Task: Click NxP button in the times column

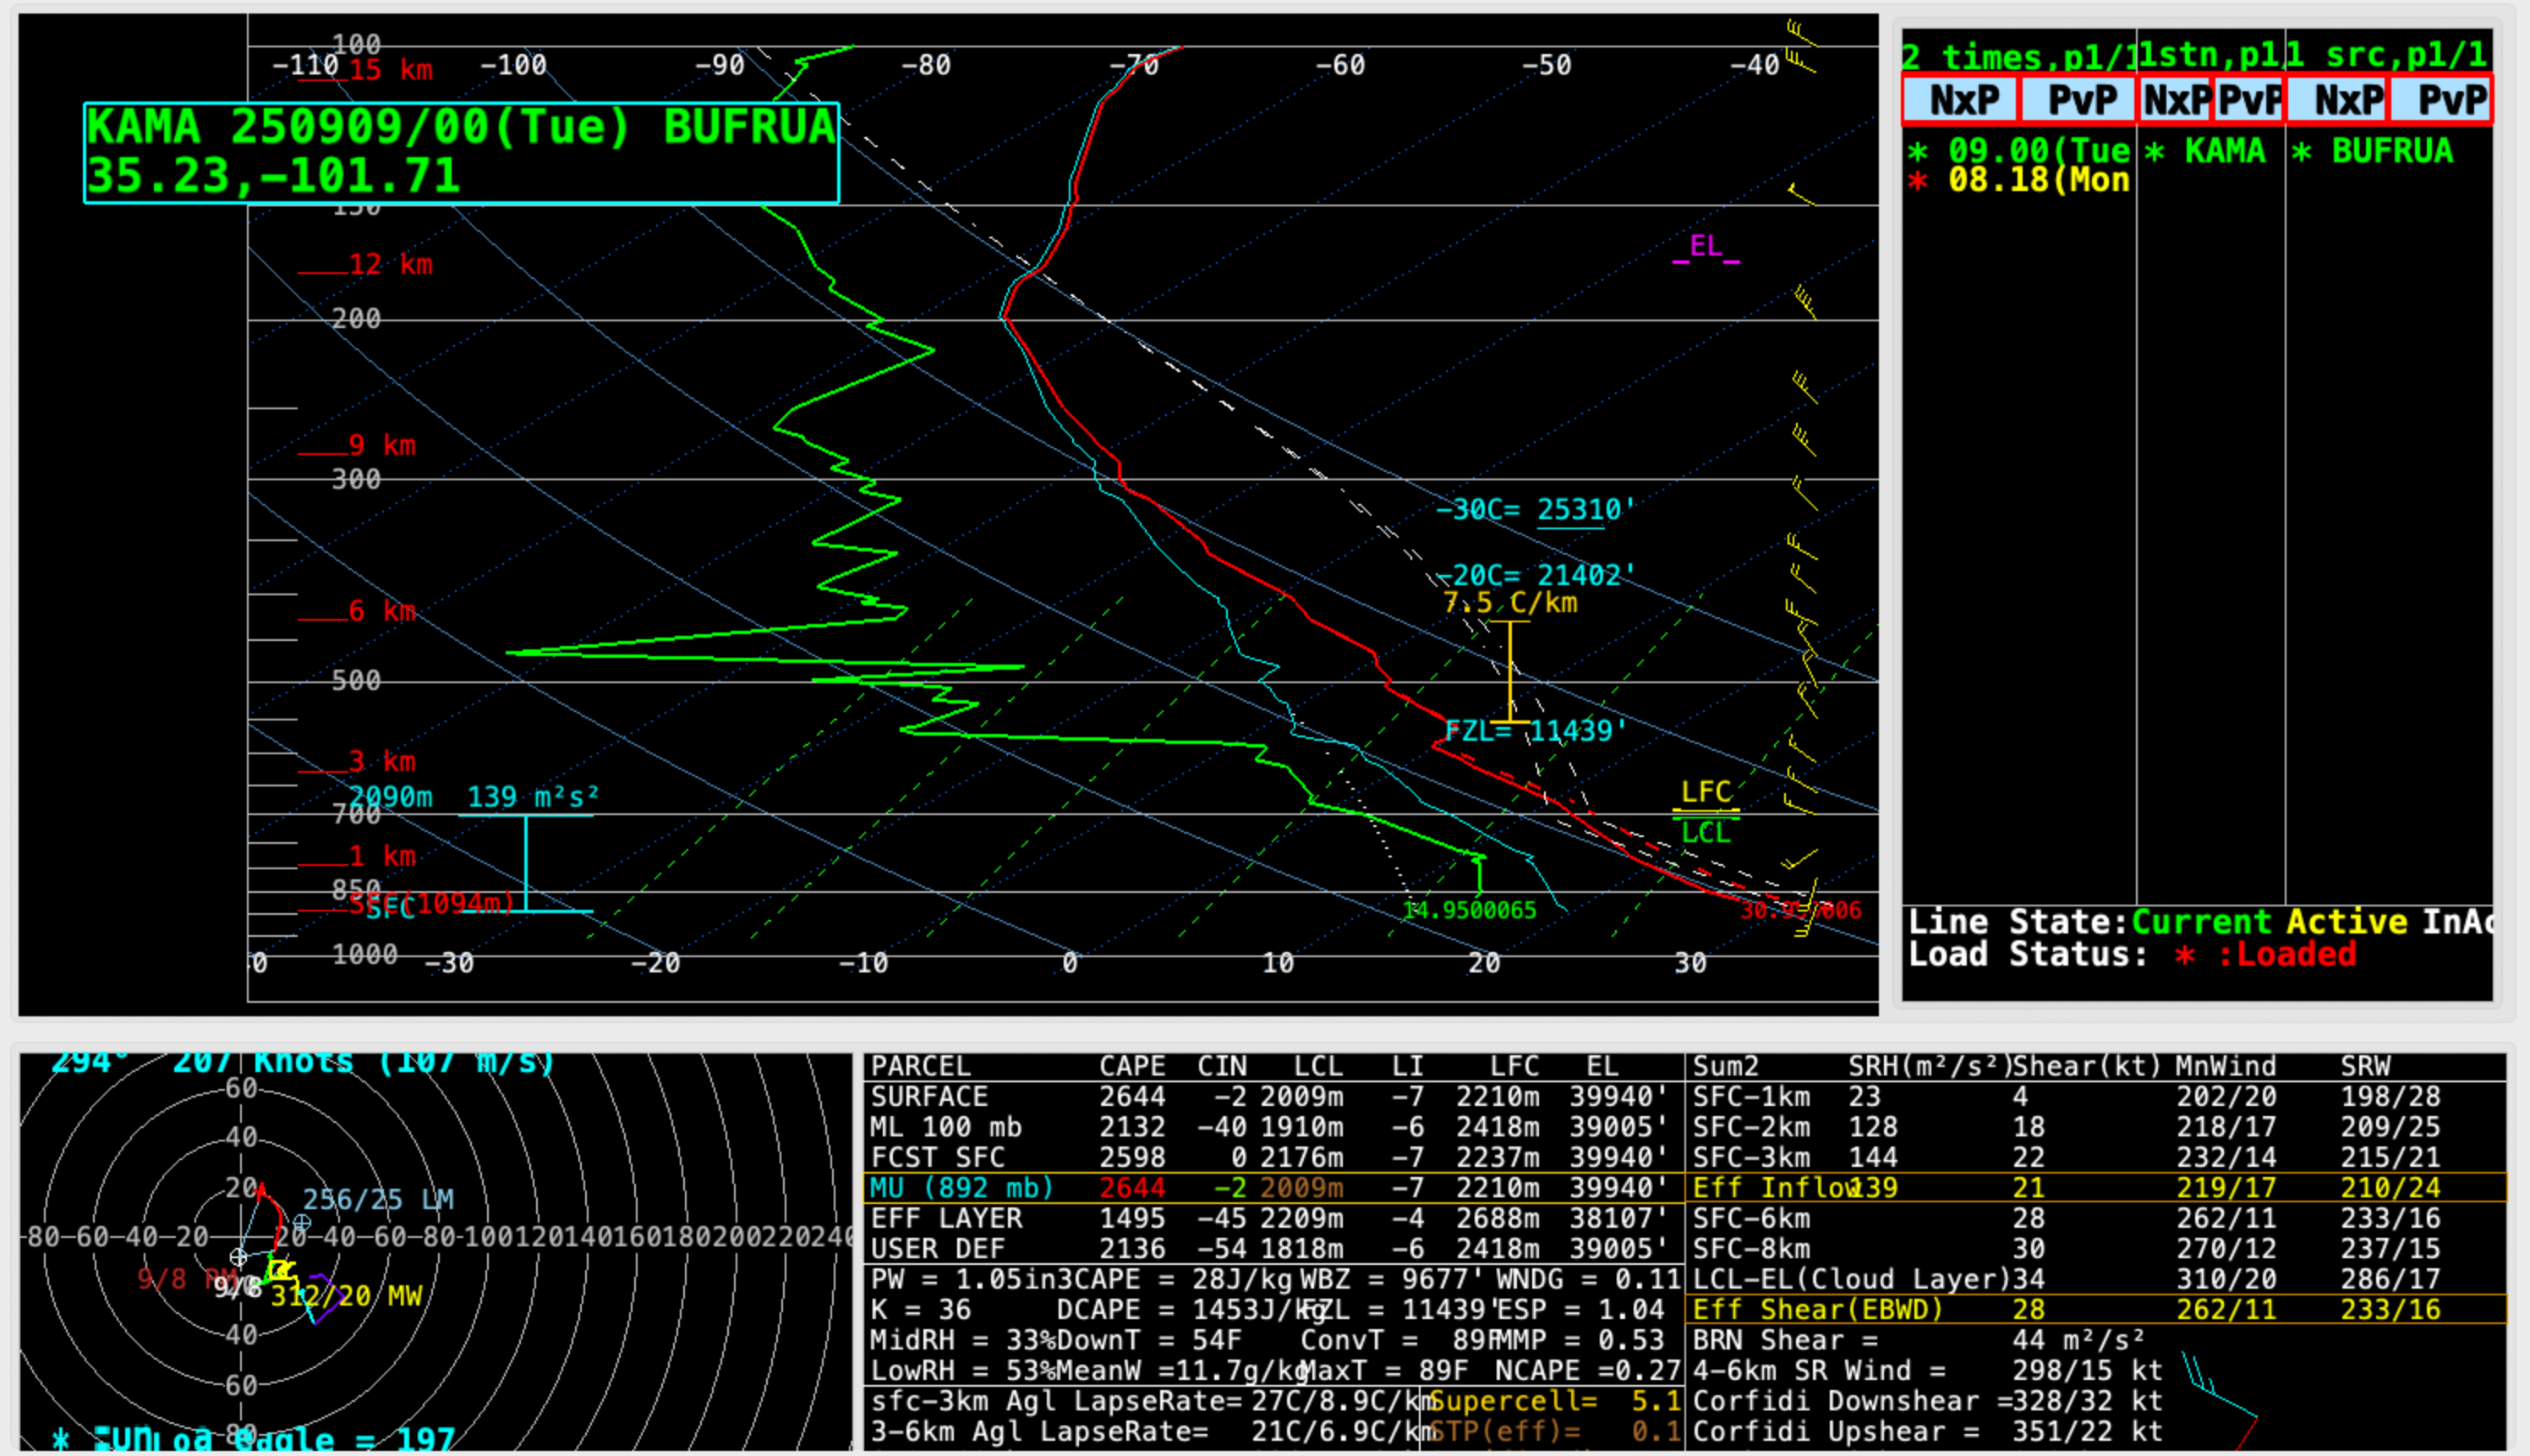Action: point(1961,100)
